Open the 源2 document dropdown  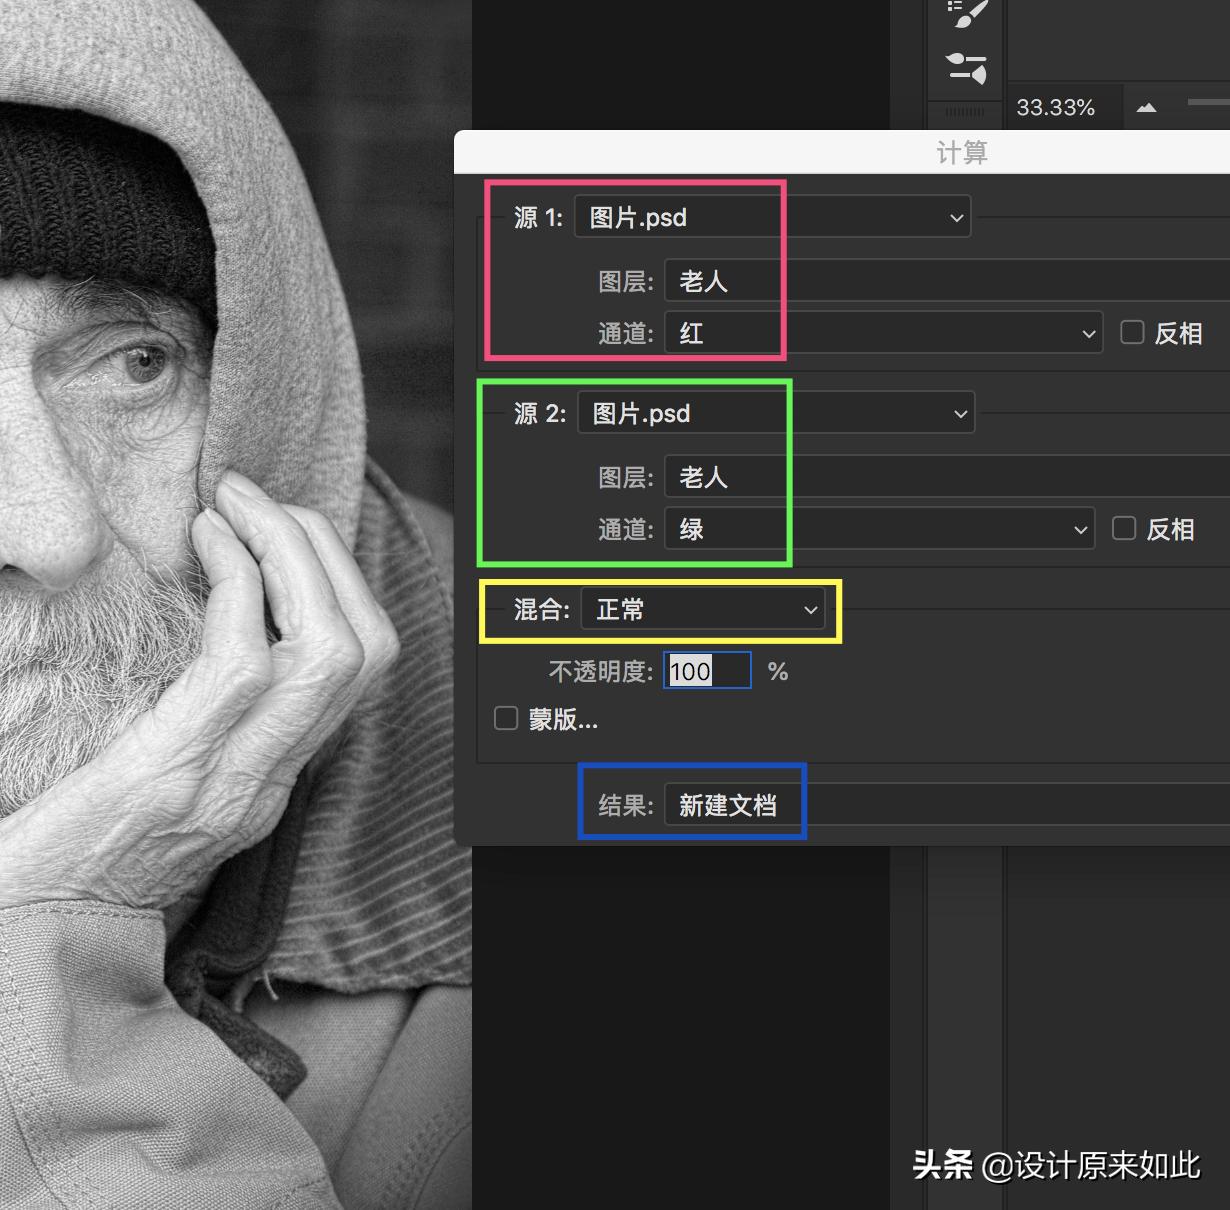click(x=776, y=412)
